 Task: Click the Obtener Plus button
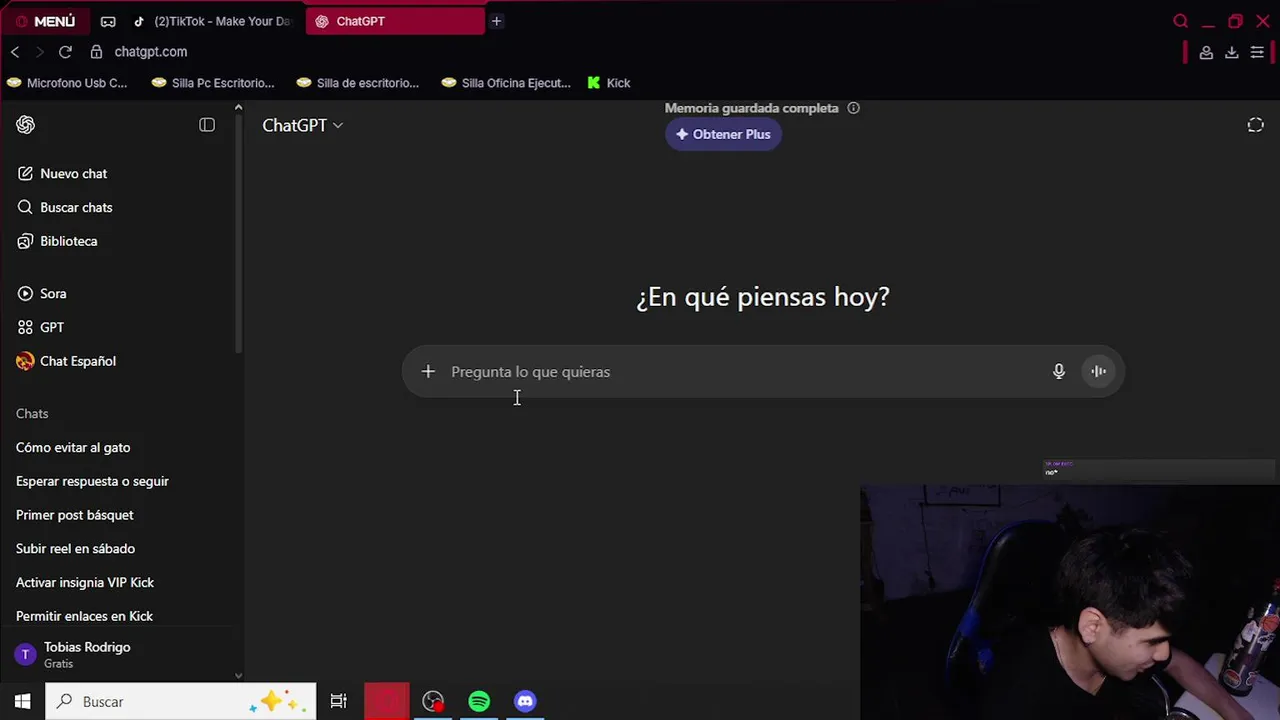723,134
